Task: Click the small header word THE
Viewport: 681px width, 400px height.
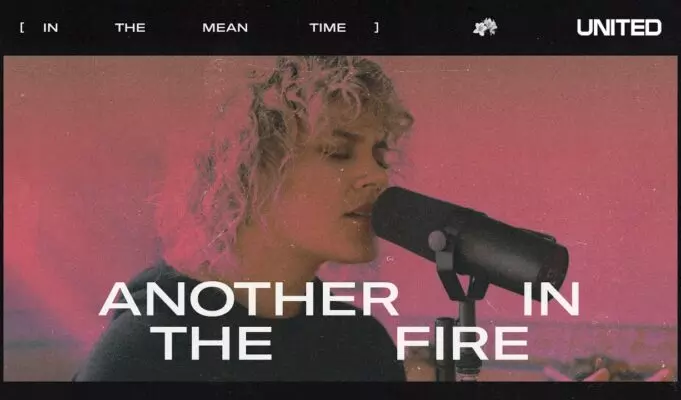Action: coord(130,28)
